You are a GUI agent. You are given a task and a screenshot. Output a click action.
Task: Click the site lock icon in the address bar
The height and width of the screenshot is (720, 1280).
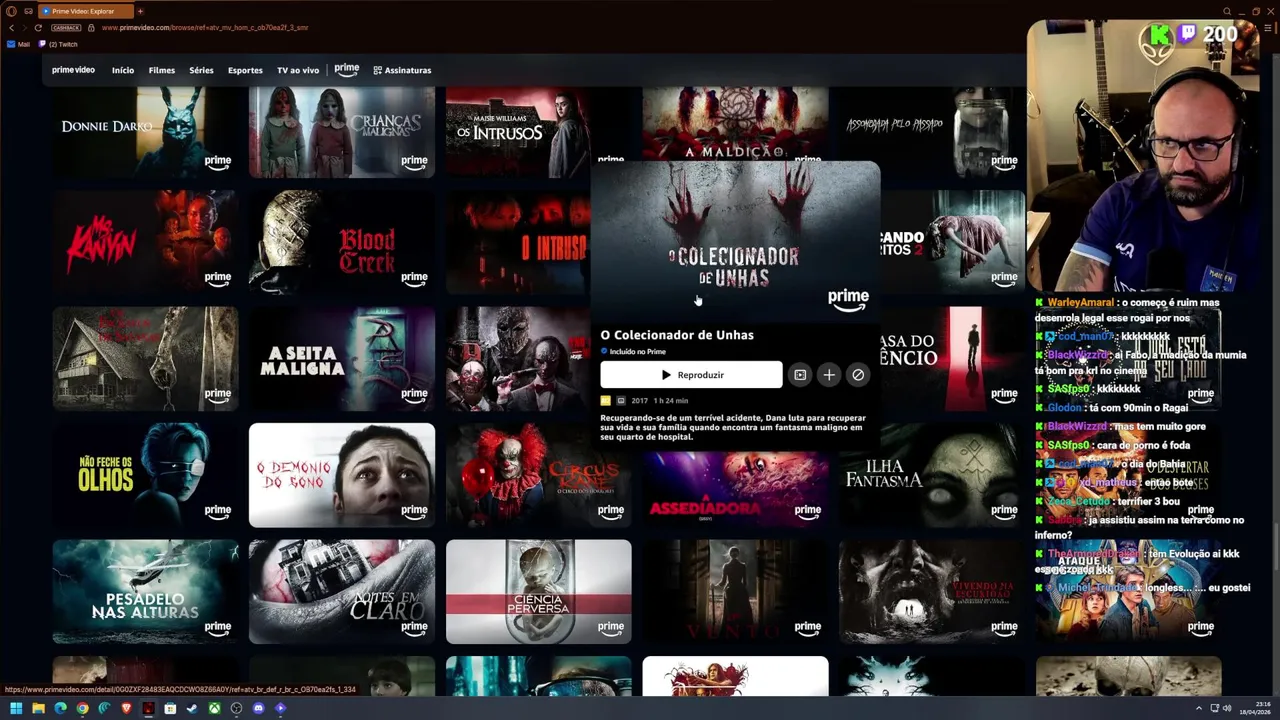92,28
